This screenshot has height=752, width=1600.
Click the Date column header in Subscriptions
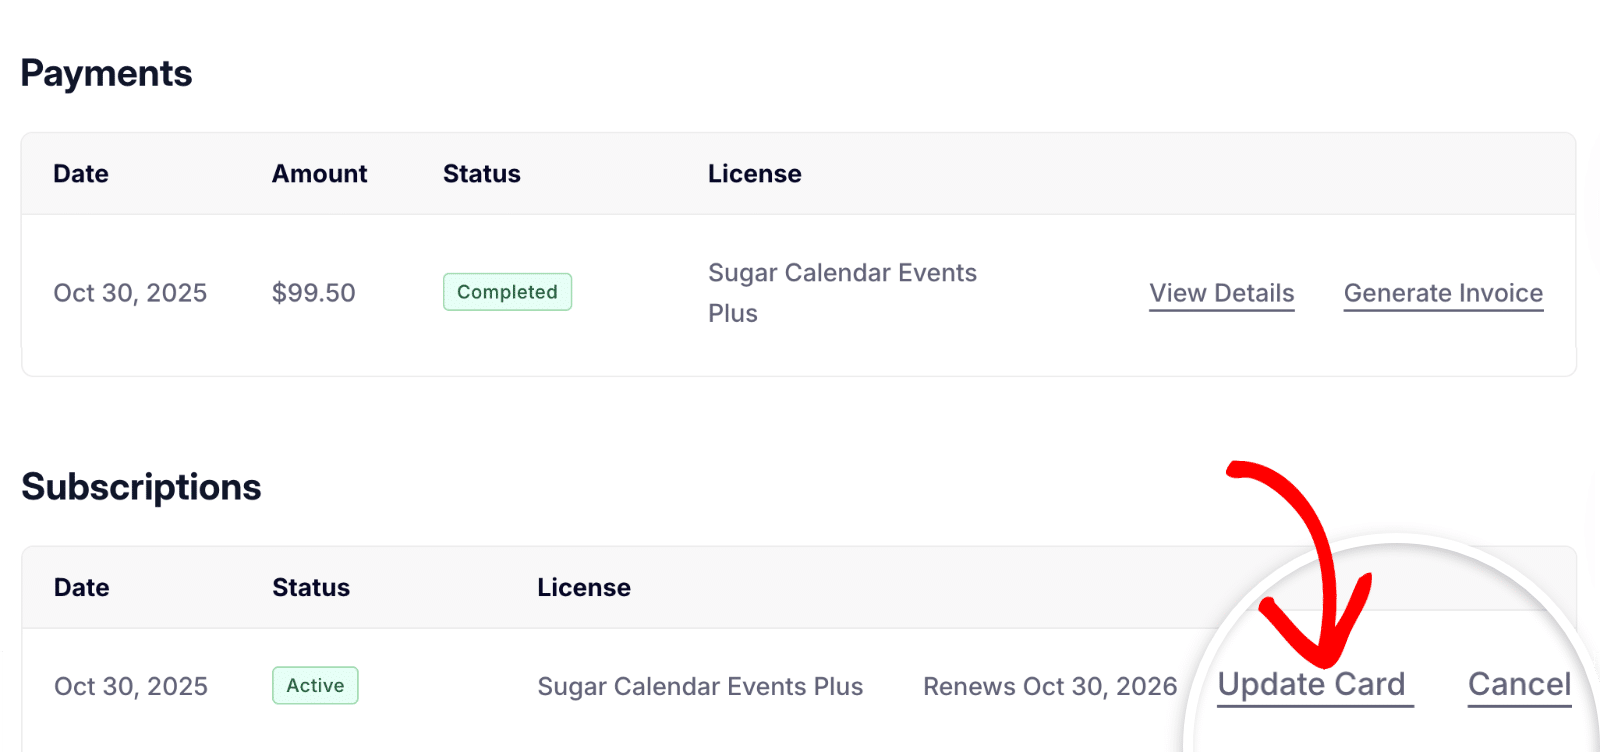(80, 587)
